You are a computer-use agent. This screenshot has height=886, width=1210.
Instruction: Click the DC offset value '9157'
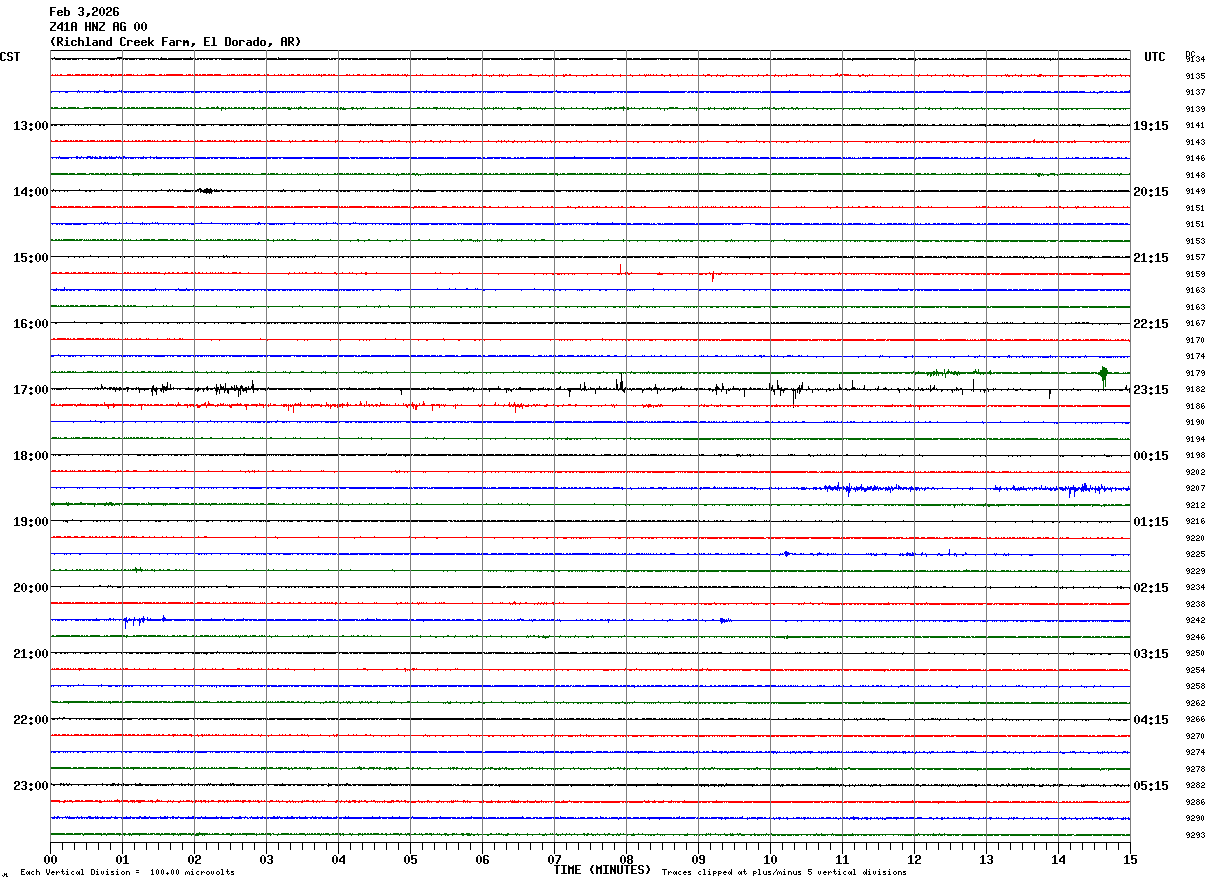point(1195,258)
